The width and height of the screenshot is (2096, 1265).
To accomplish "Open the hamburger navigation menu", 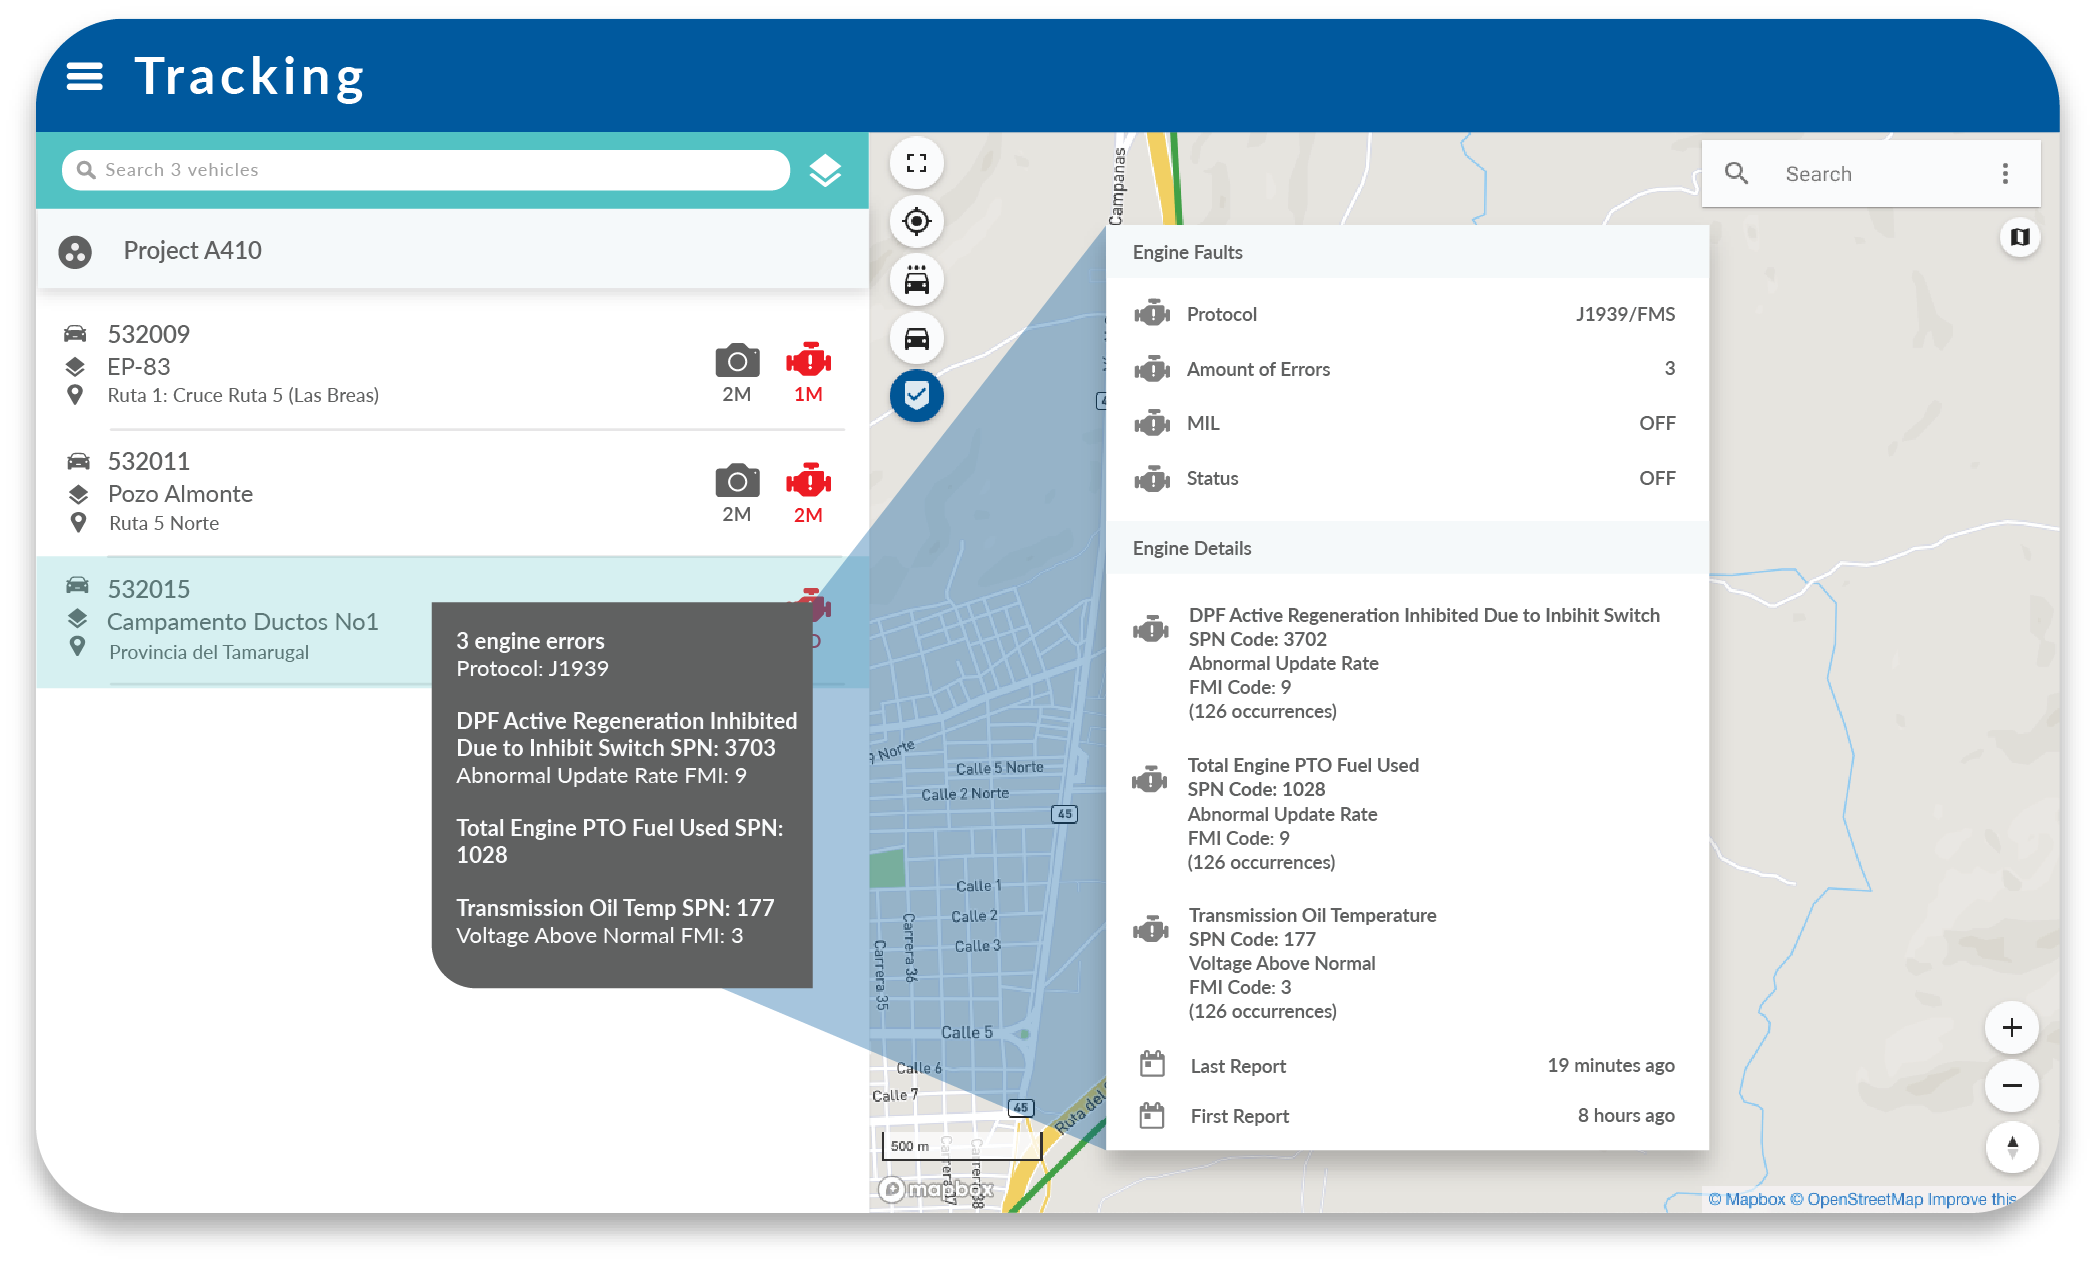I will point(84,76).
